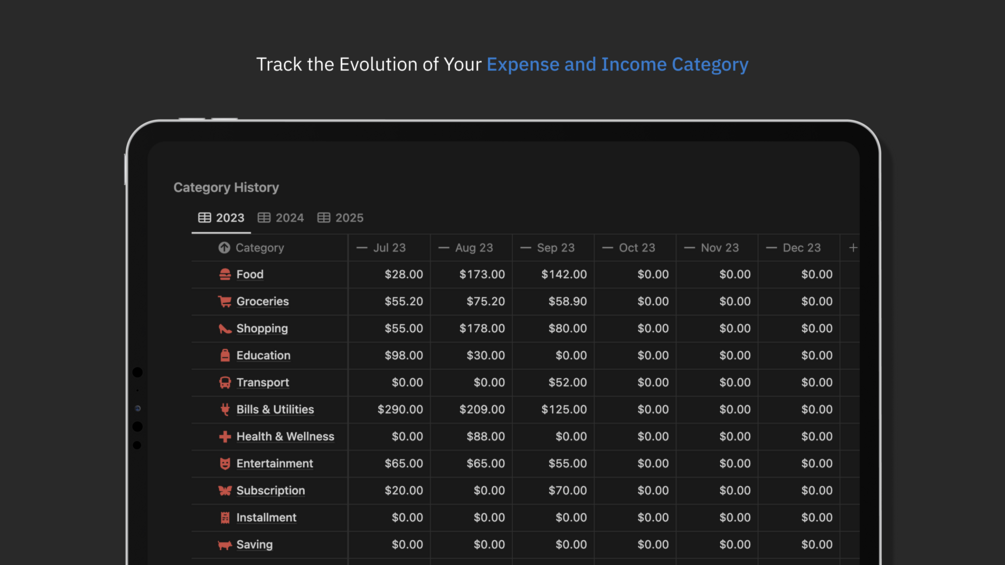Select the $20.00 Subscription cell
The width and height of the screenshot is (1005, 565).
389,491
